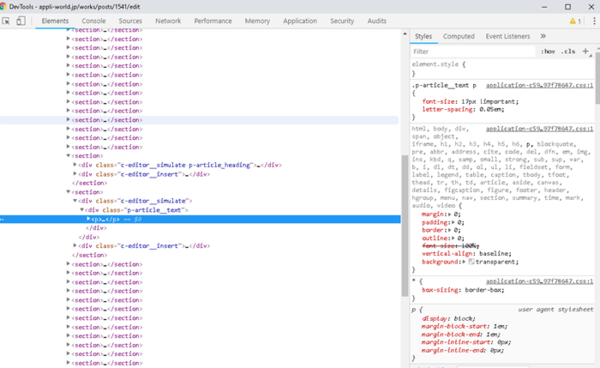
Task: Open the transparent background color swatch
Action: click(471, 262)
